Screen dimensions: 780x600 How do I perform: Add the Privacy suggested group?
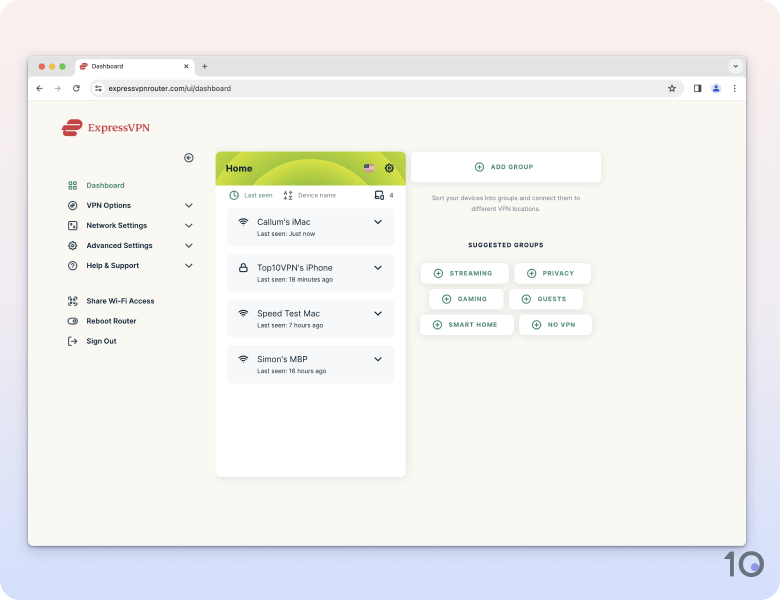tap(552, 274)
